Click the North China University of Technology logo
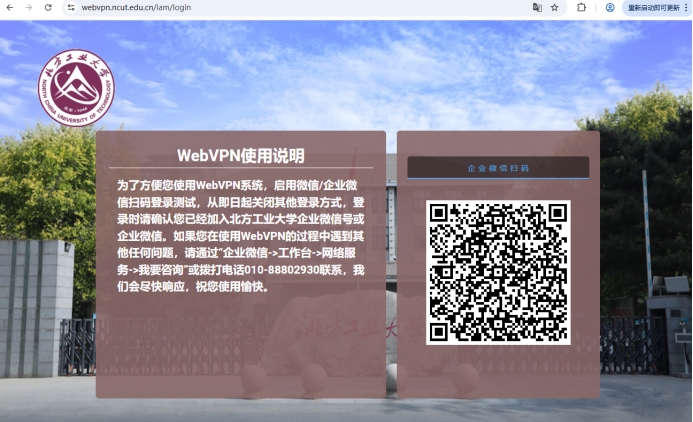This screenshot has width=693, height=422. (76, 87)
